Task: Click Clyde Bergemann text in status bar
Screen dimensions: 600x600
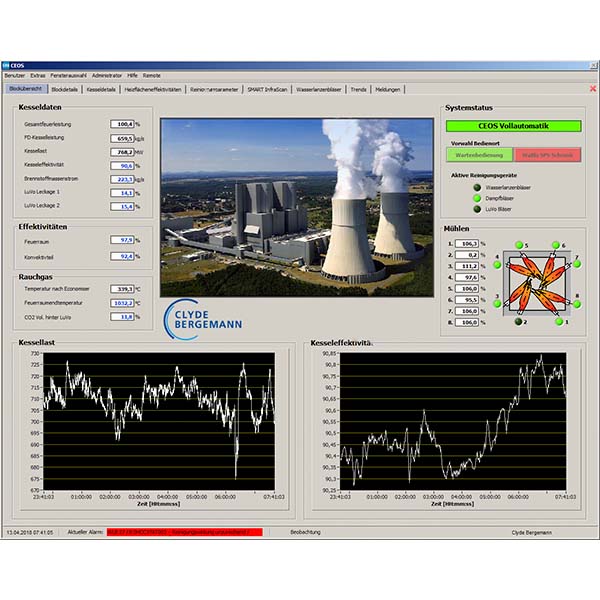Action: coord(532,532)
